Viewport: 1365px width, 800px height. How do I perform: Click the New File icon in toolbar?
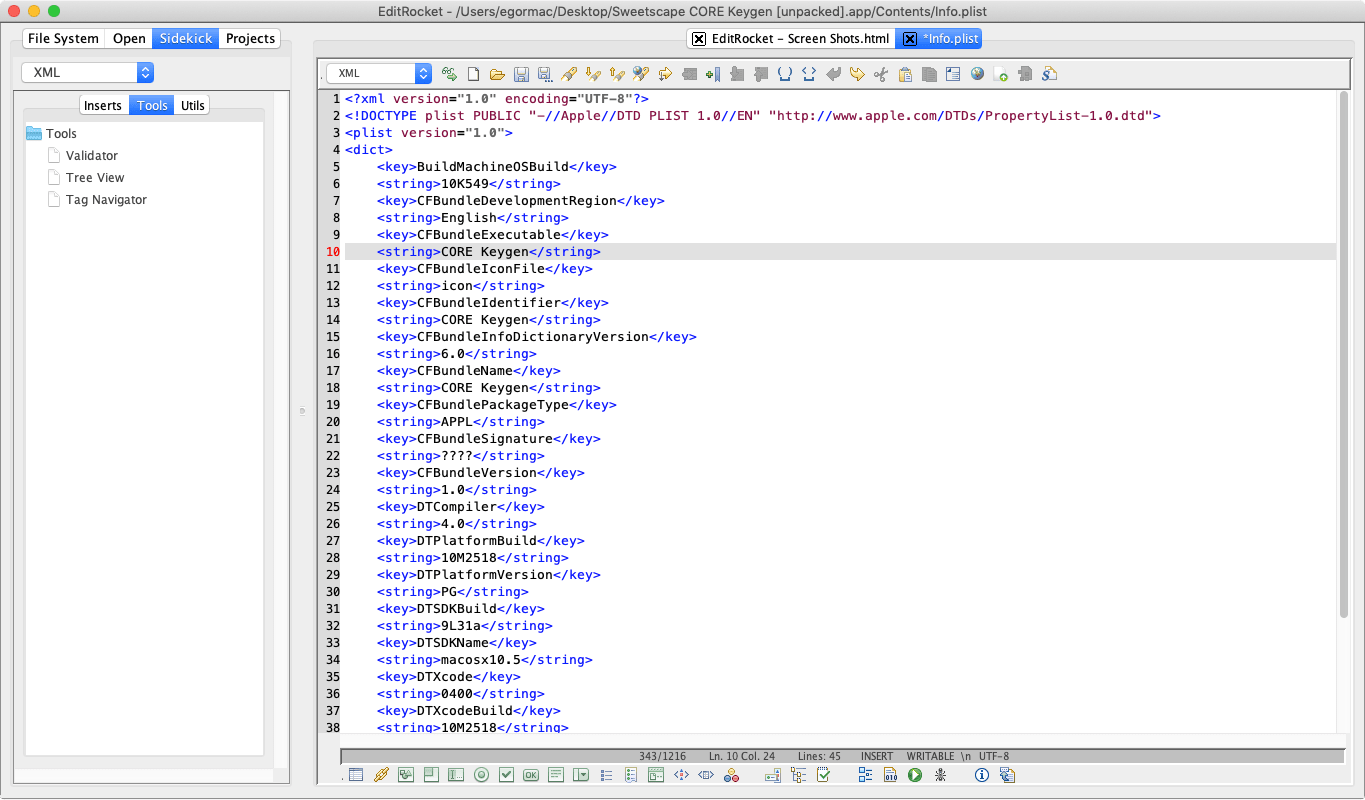[474, 74]
